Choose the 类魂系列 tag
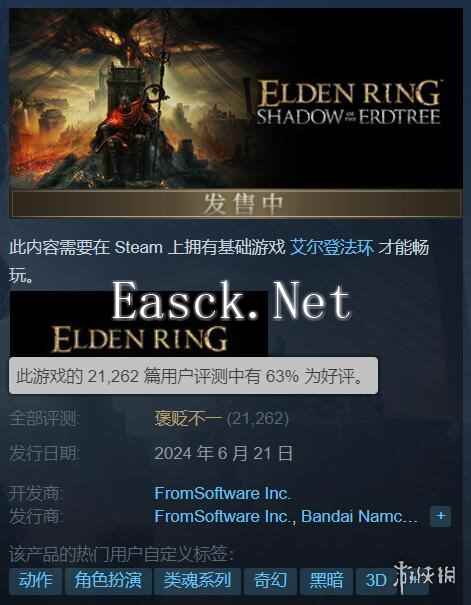Image resolution: width=471 pixels, height=605 pixels. (197, 581)
